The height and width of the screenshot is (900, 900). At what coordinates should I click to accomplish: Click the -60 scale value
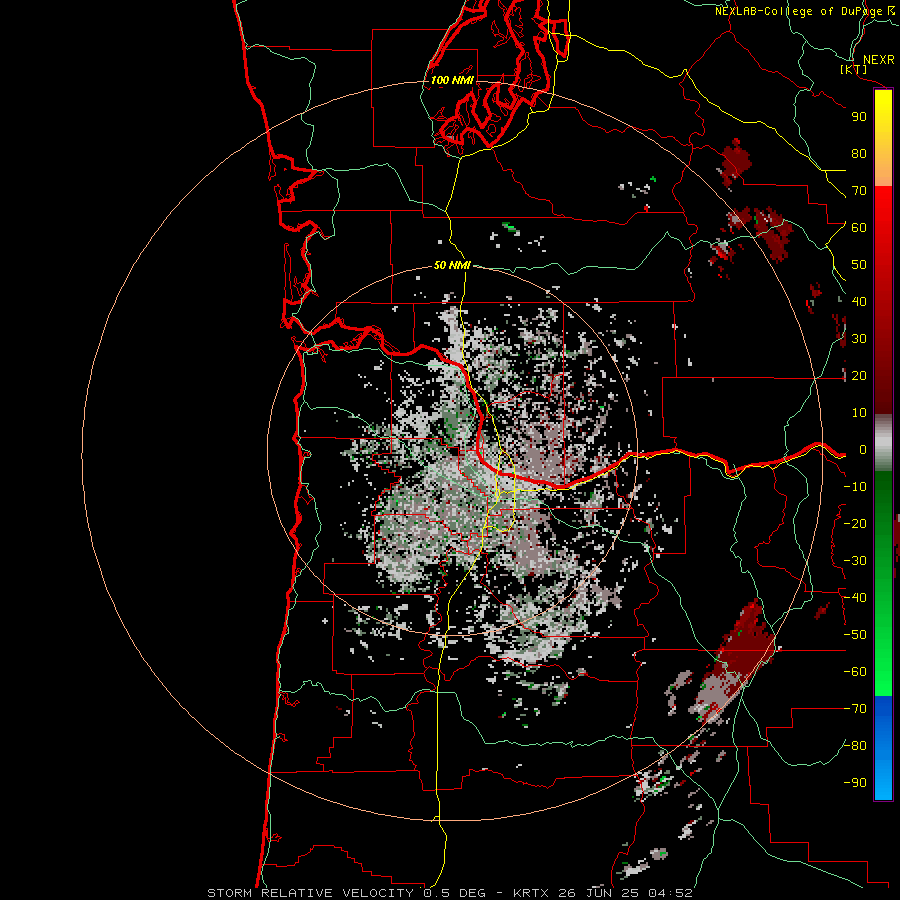(855, 672)
